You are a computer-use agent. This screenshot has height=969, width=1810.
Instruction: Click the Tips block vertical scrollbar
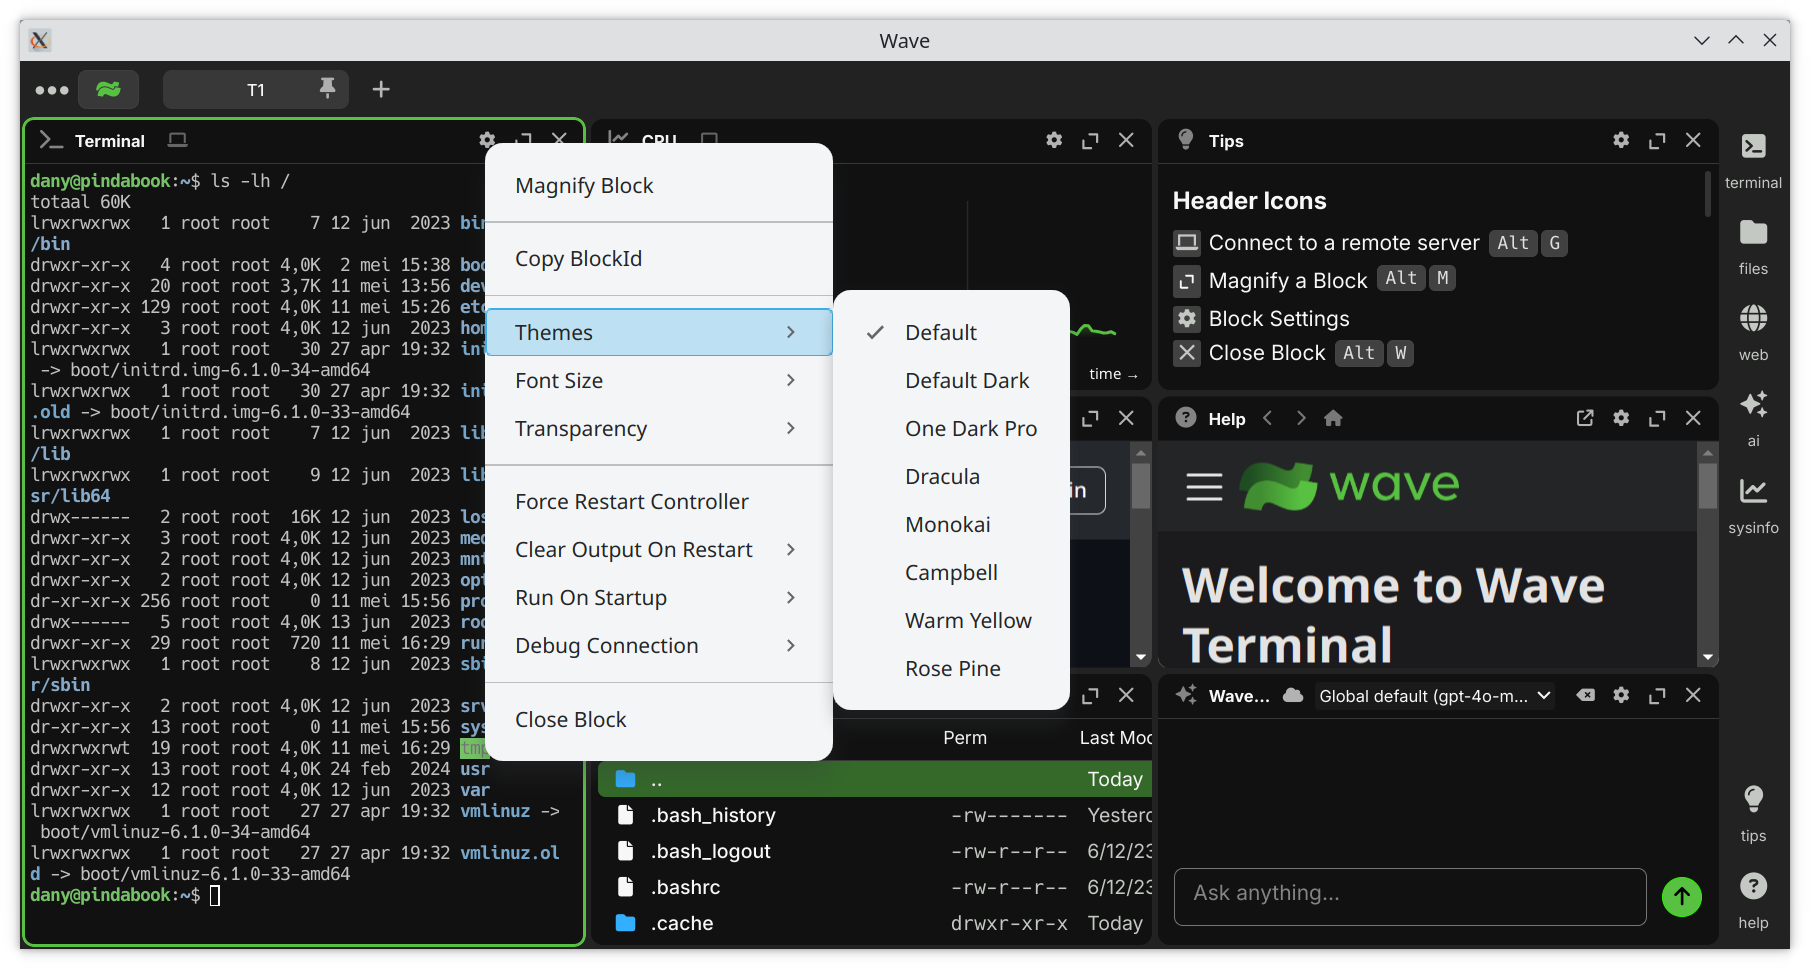tap(1708, 193)
